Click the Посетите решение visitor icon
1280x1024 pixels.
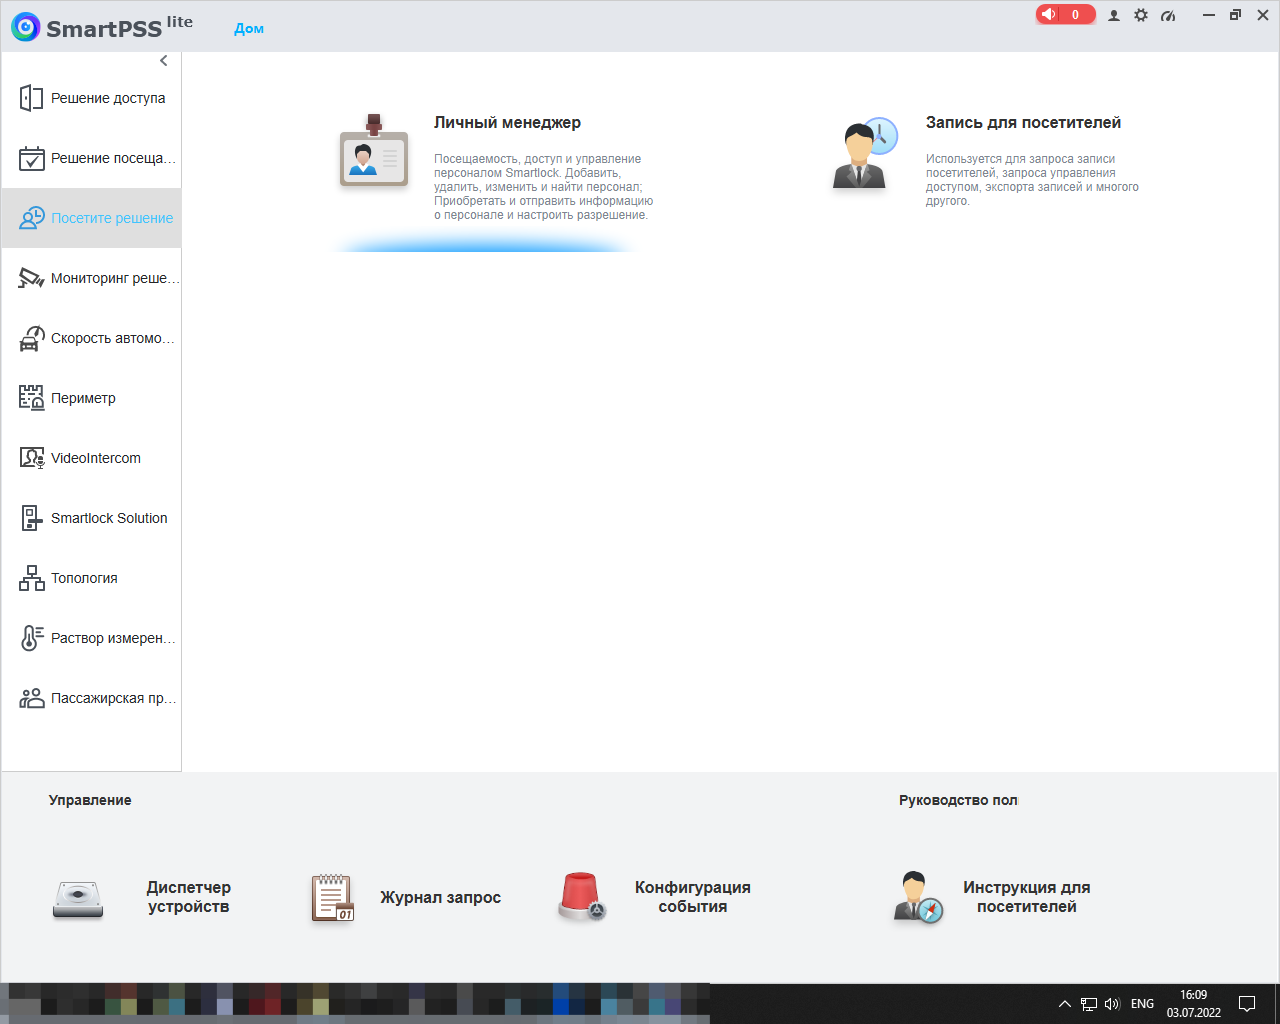click(32, 218)
